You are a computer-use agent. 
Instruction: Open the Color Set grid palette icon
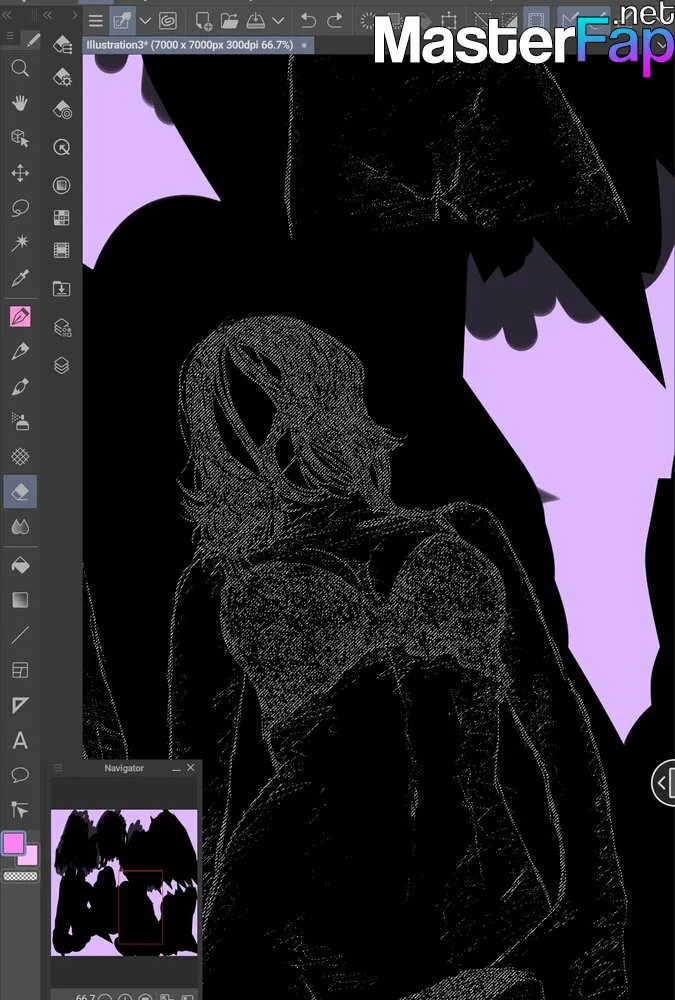[x=62, y=218]
